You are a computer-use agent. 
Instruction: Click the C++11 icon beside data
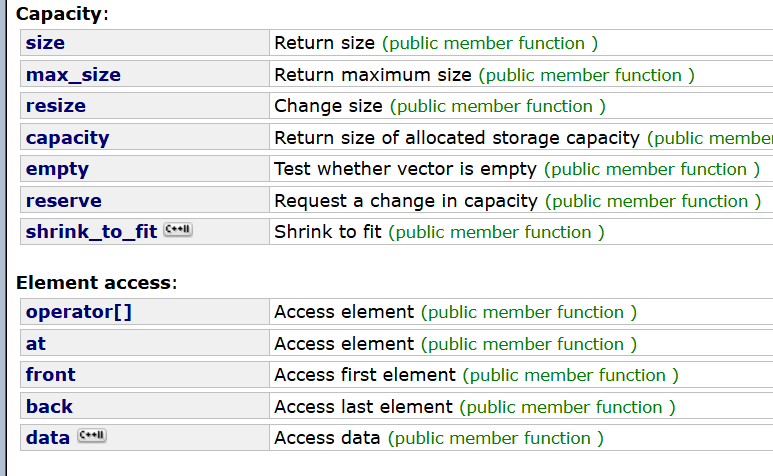[91, 437]
